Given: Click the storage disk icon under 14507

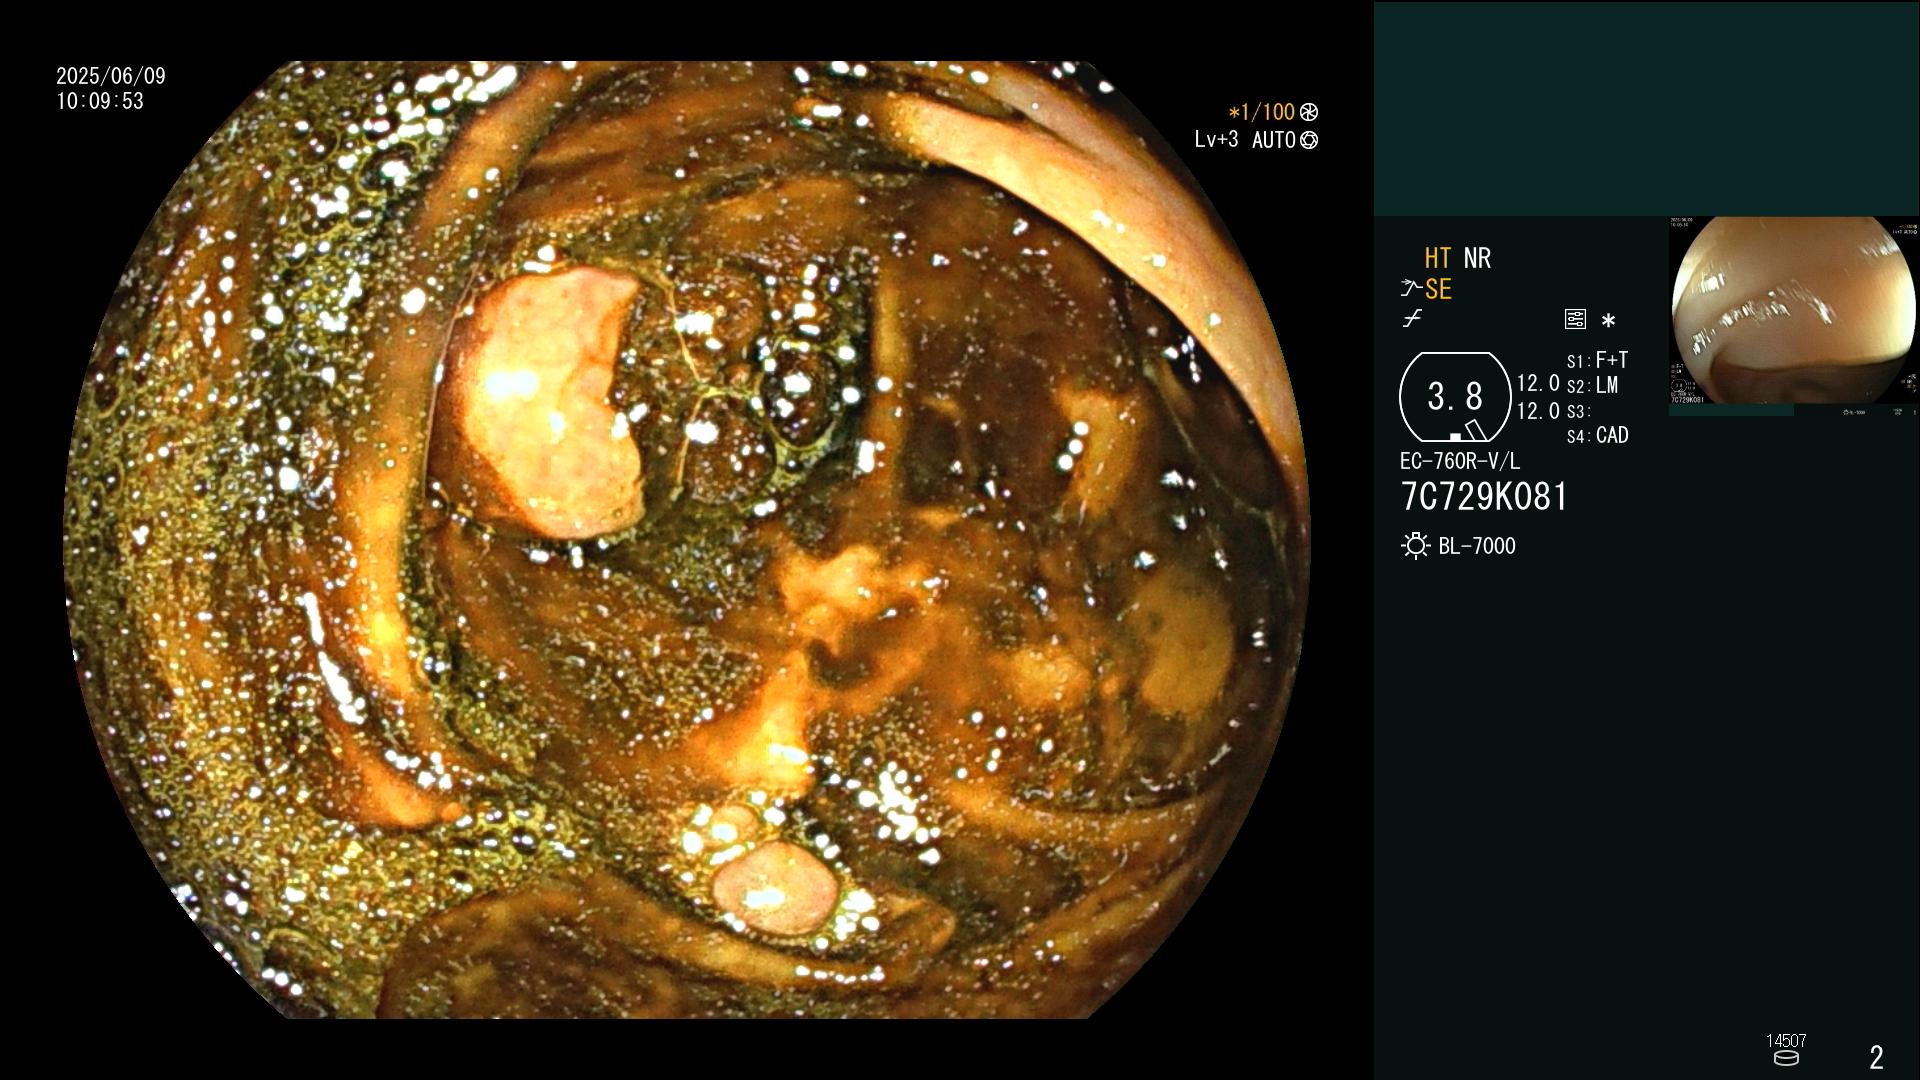Looking at the screenshot, I should pyautogui.click(x=1786, y=1058).
